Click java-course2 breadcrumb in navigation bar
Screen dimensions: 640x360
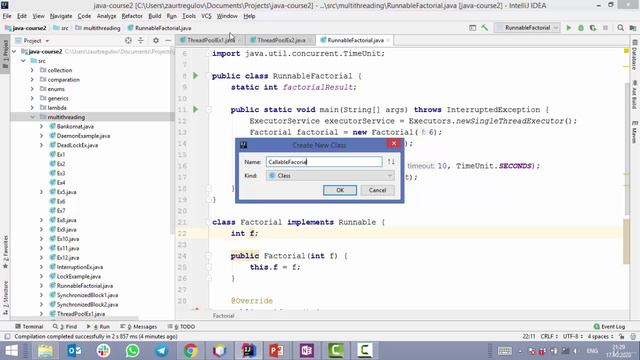pos(25,28)
